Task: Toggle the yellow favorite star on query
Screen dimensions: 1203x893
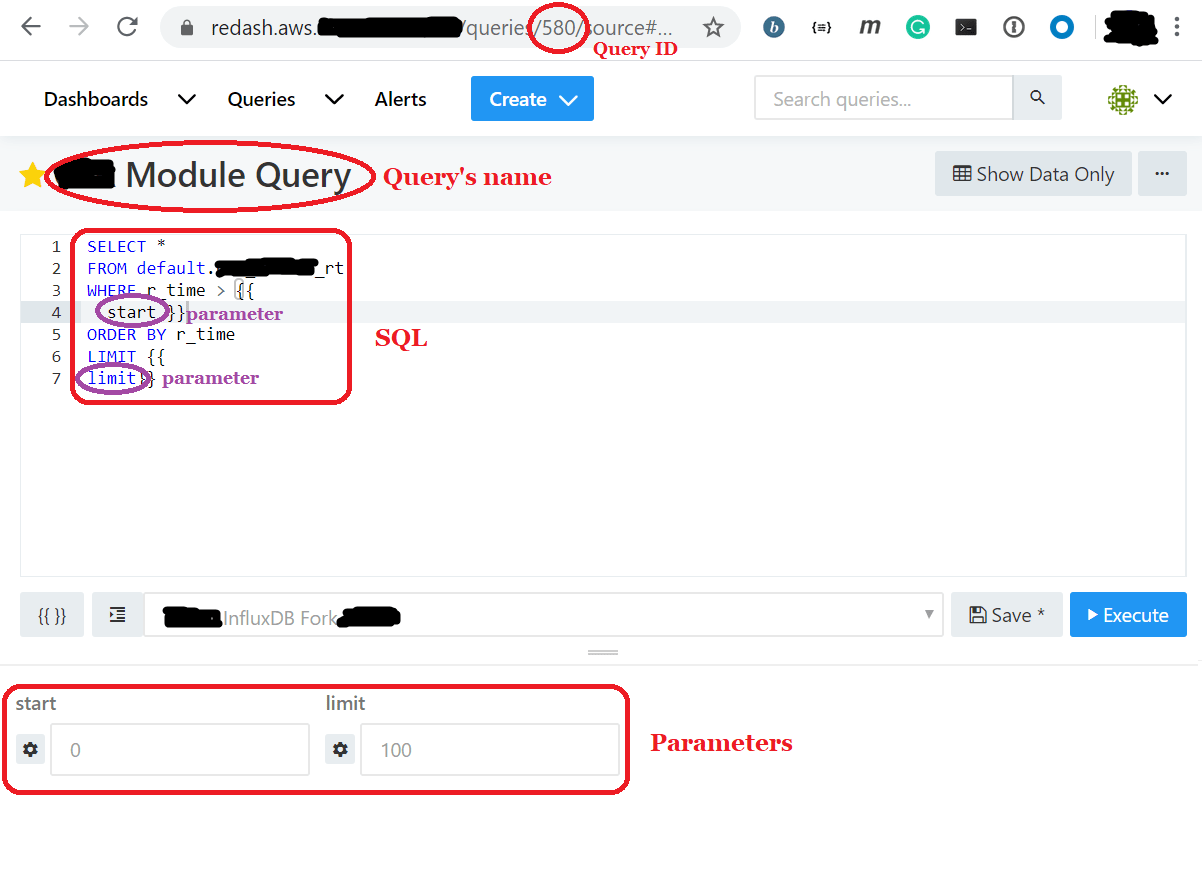Action: 32,176
